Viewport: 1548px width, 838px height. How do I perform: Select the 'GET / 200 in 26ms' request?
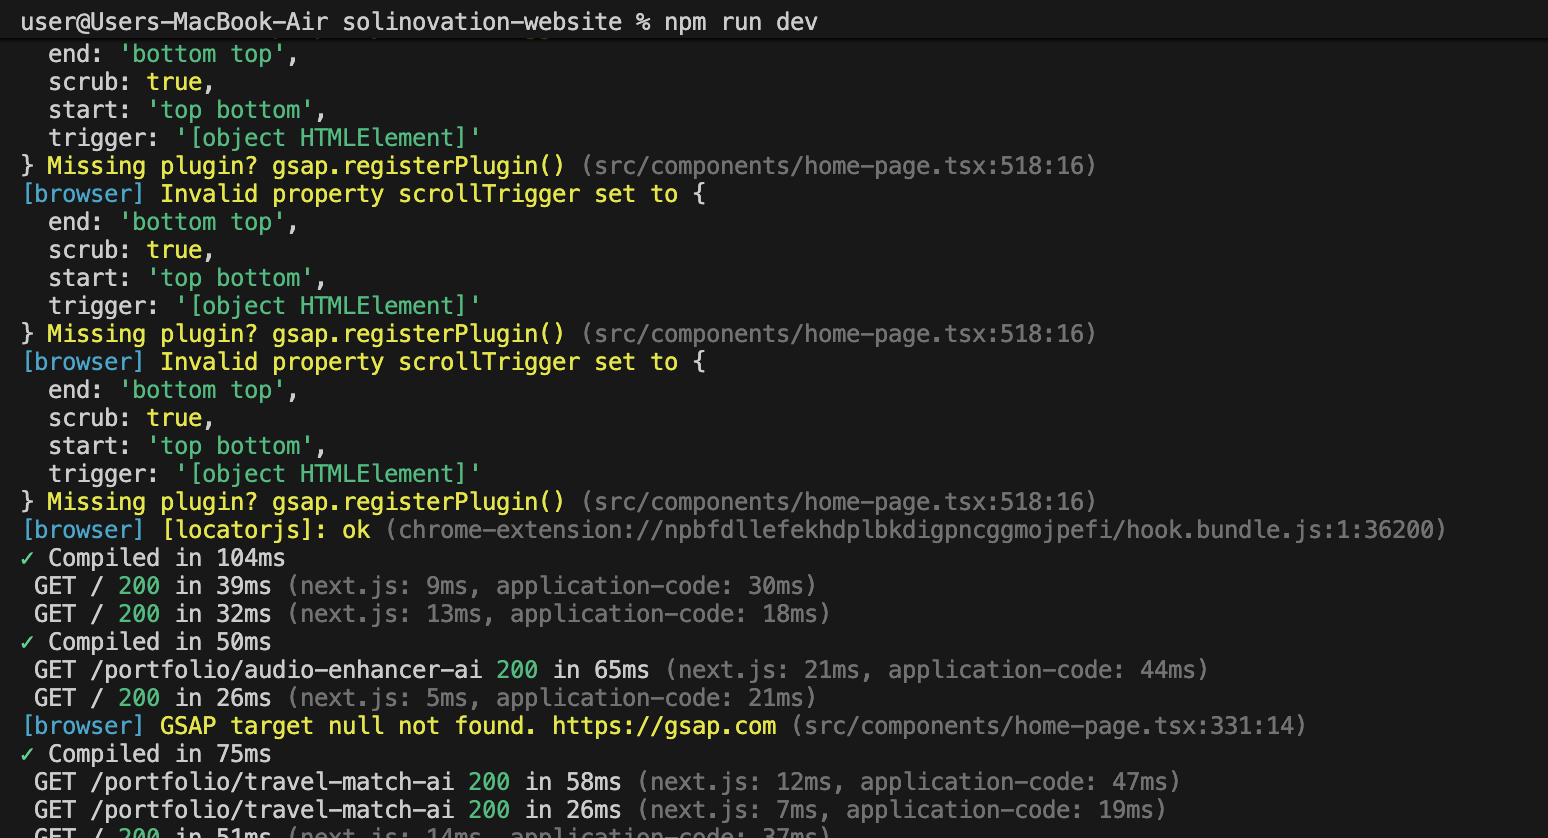click(153, 698)
